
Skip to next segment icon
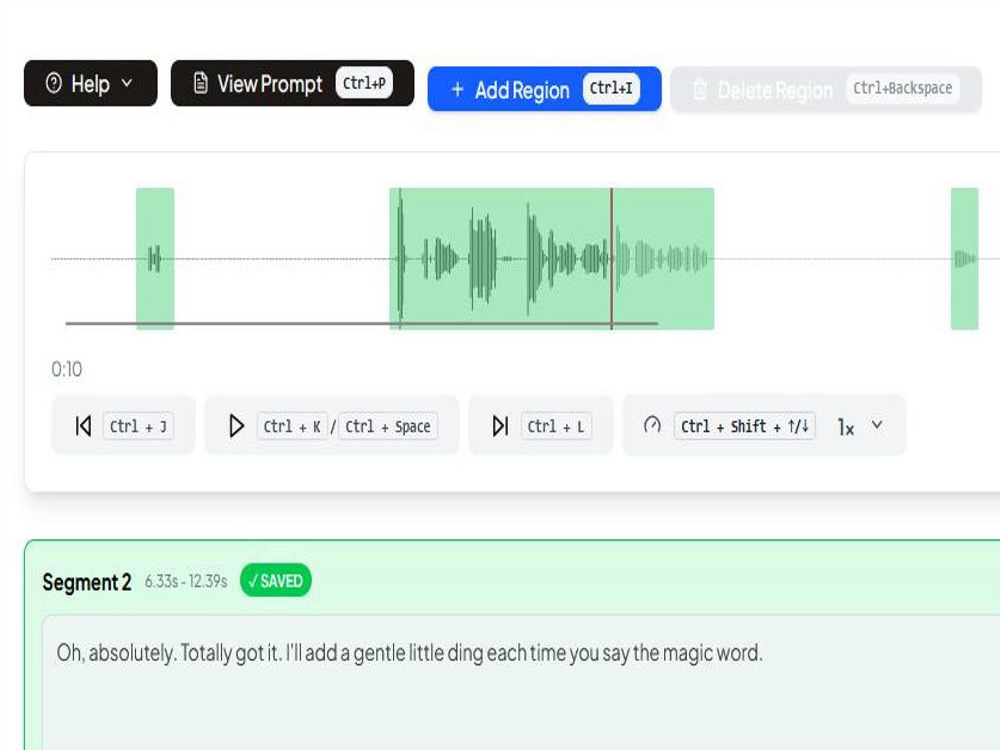coord(501,426)
